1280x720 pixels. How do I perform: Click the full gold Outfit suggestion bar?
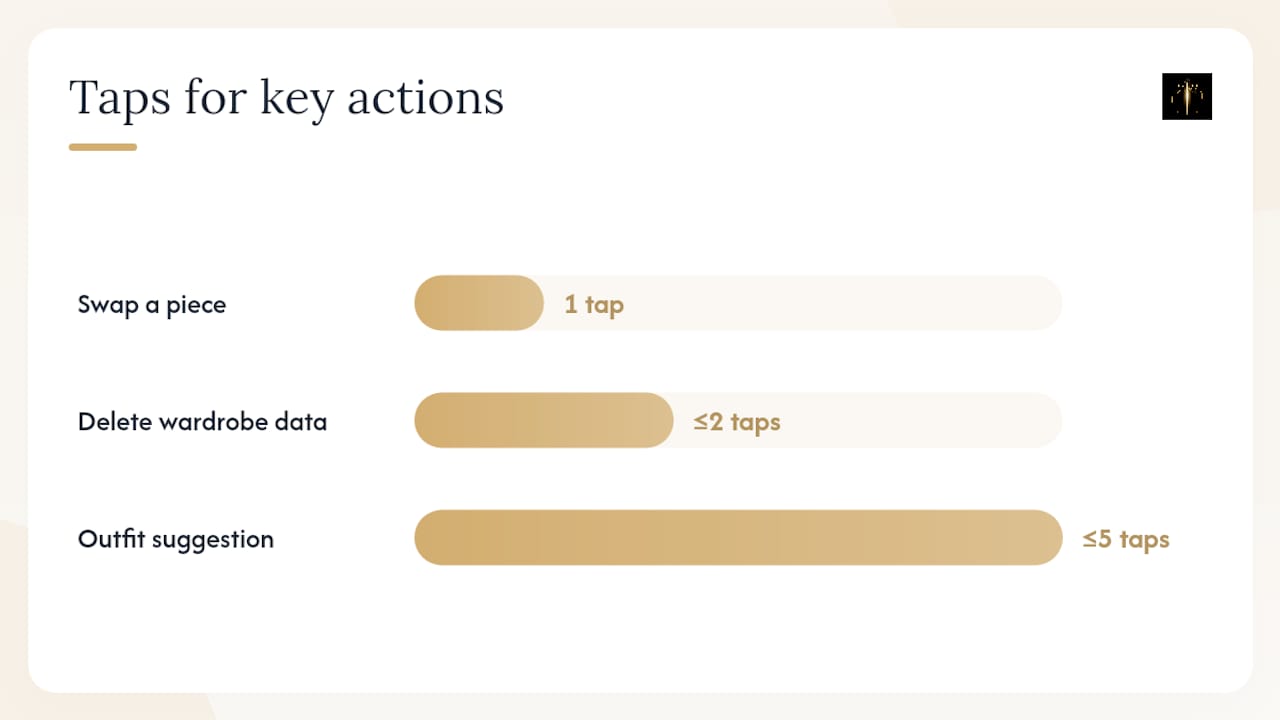738,538
